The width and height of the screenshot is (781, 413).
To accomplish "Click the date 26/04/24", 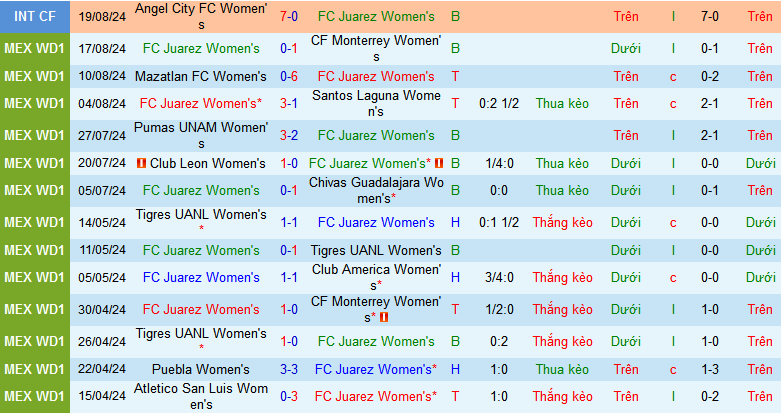I will 101,341.
